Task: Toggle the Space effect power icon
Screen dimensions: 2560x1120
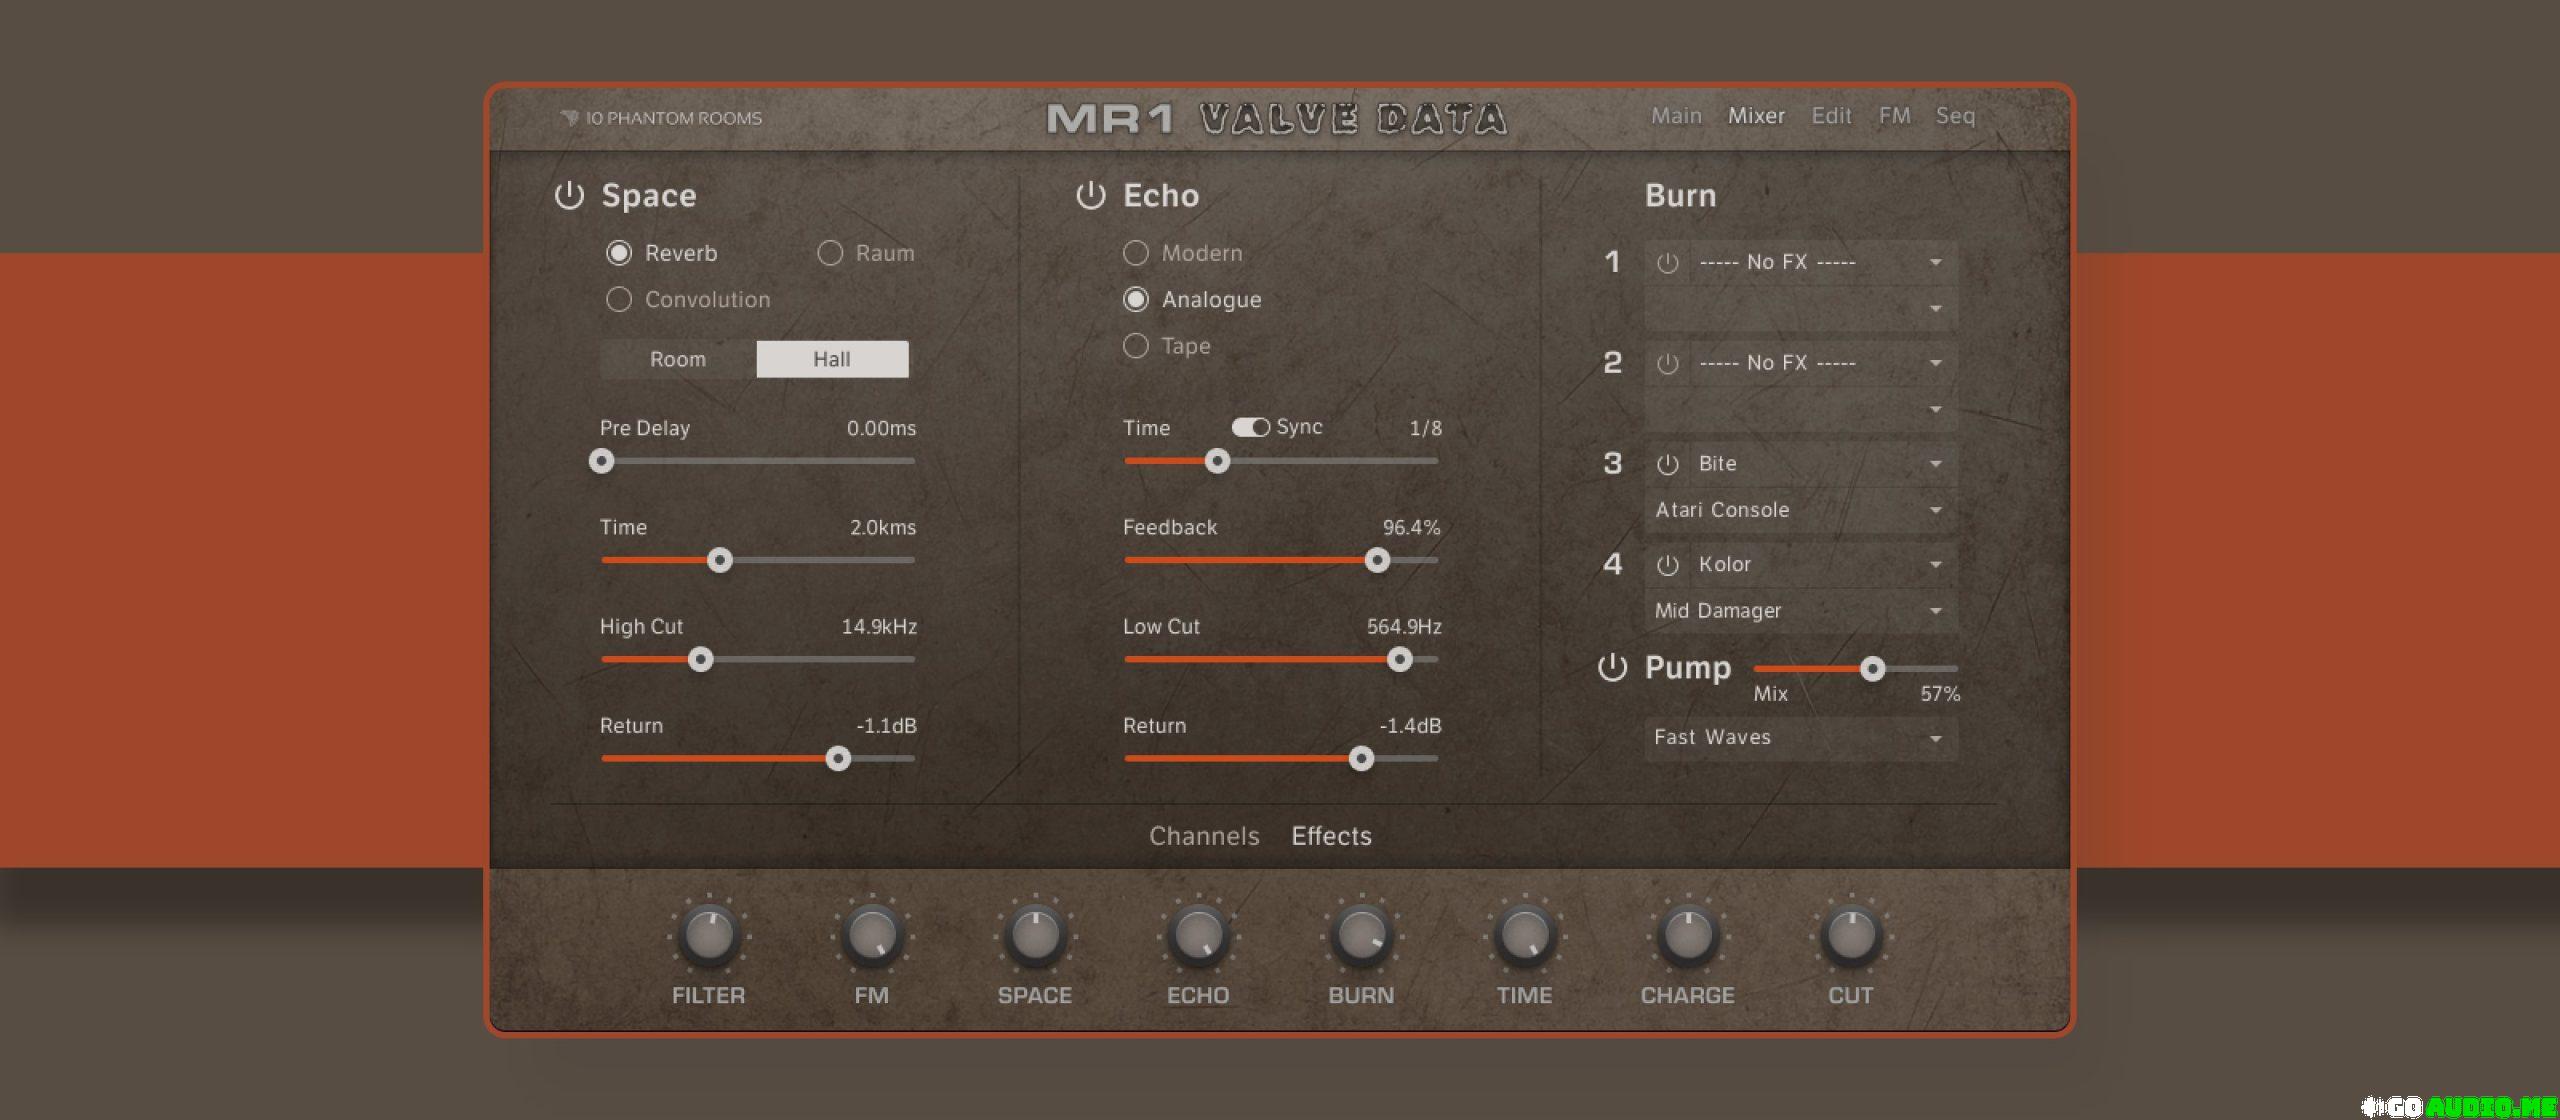Action: [x=569, y=195]
